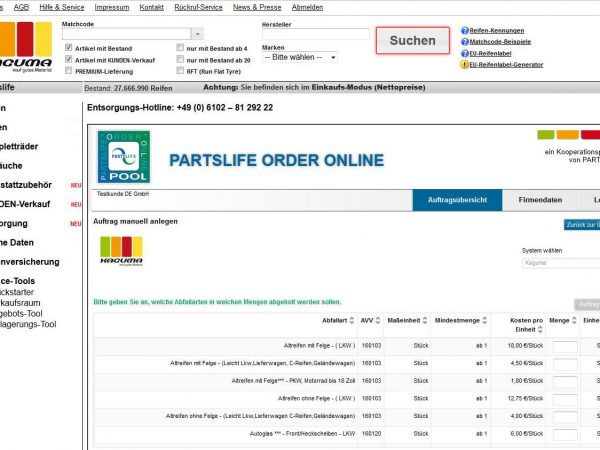Click 'Bestand: 27.666.990 Reifen' status text
The width and height of the screenshot is (600, 450).
[x=128, y=88]
